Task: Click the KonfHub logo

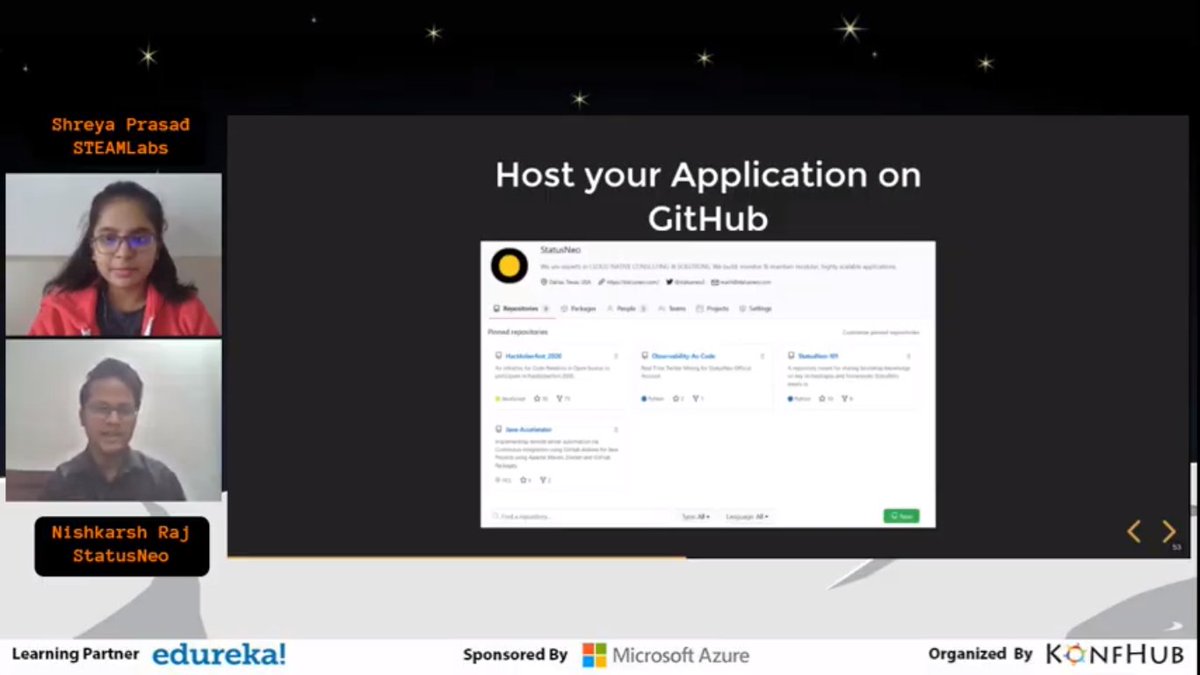Action: (x=1115, y=654)
